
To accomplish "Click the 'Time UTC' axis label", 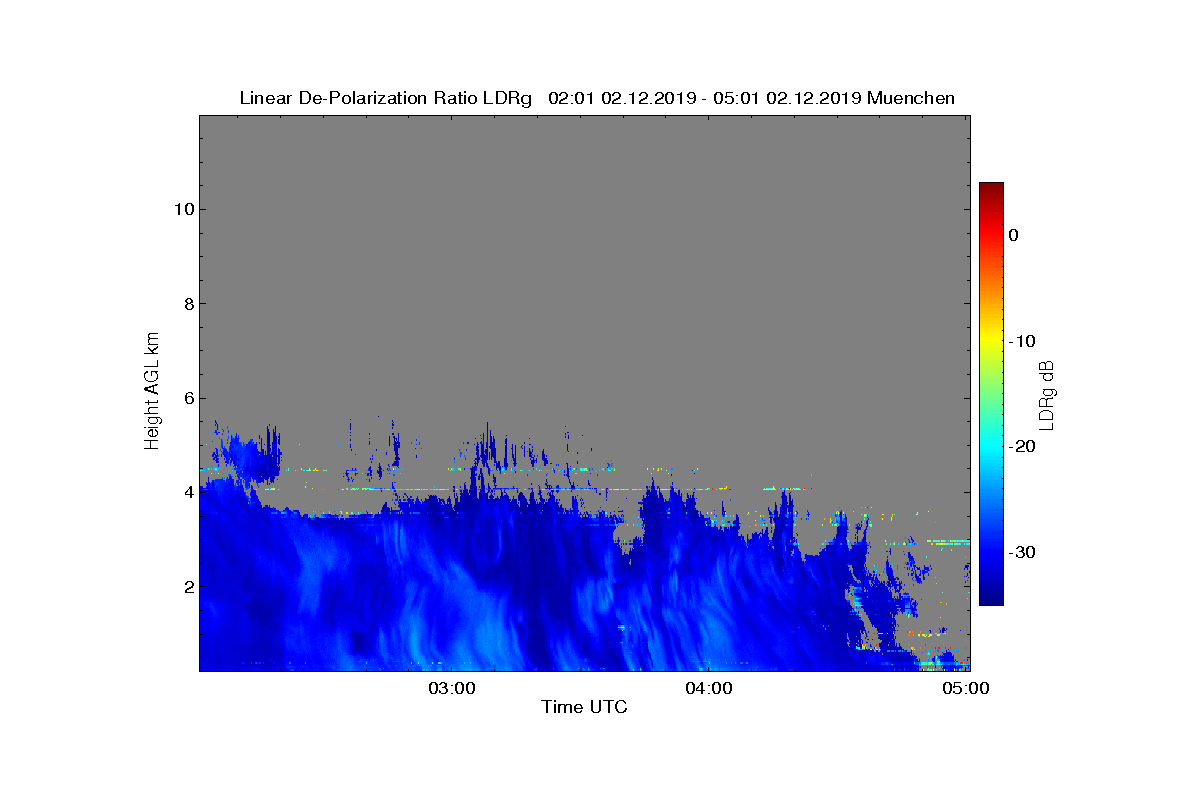I will [x=585, y=707].
